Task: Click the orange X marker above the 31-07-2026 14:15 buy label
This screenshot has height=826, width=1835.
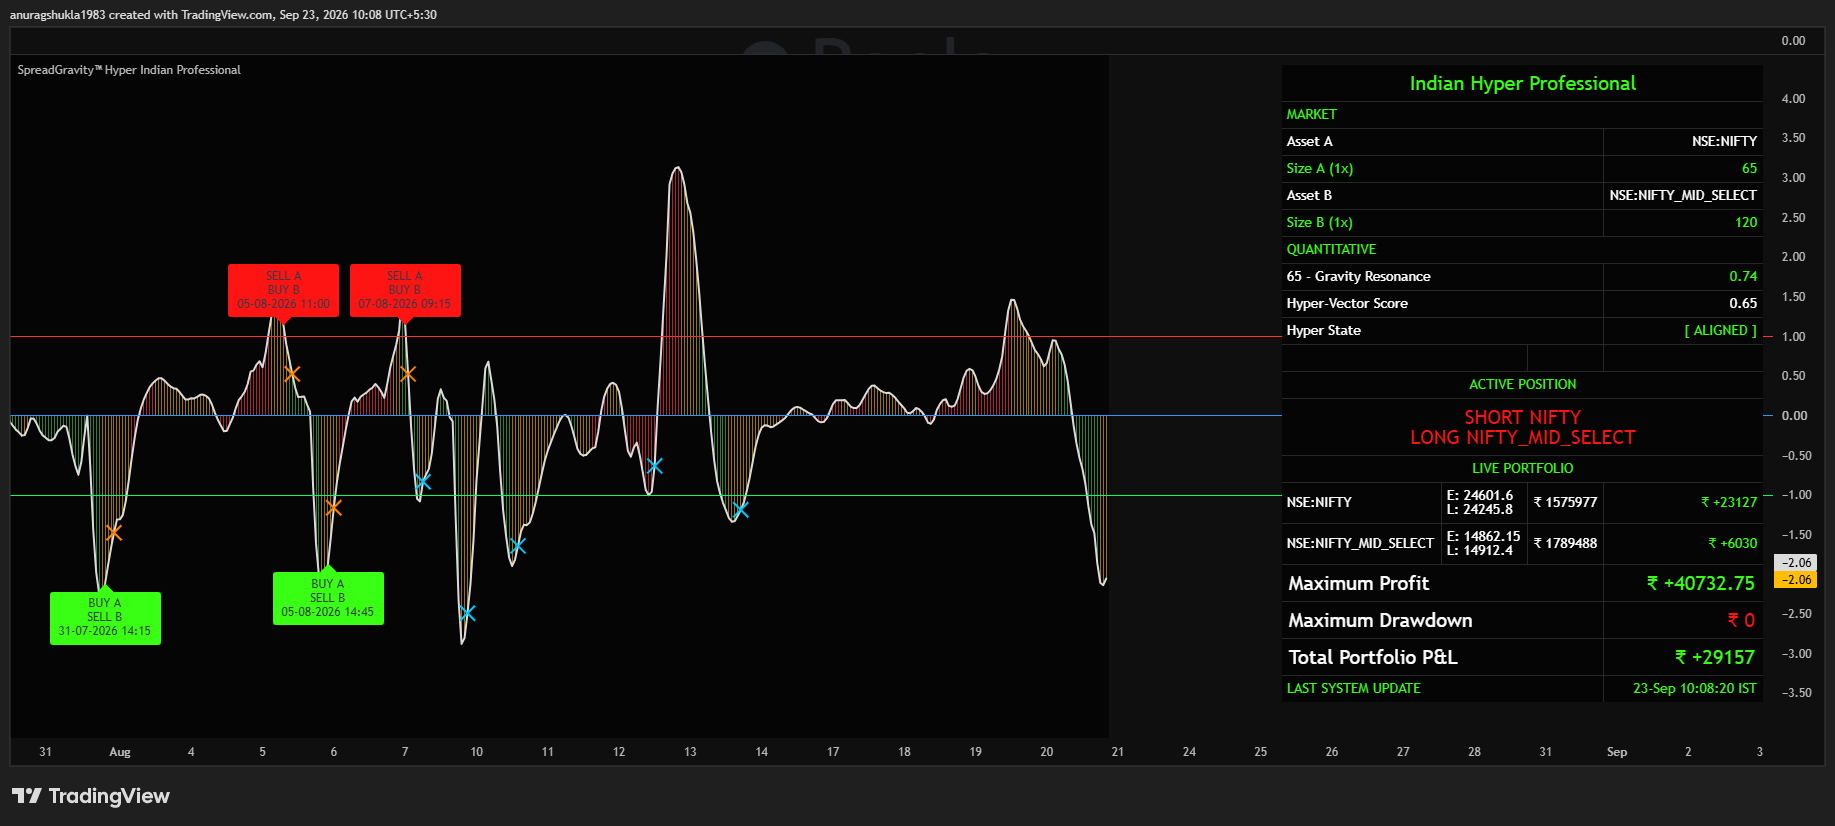Action: (114, 533)
